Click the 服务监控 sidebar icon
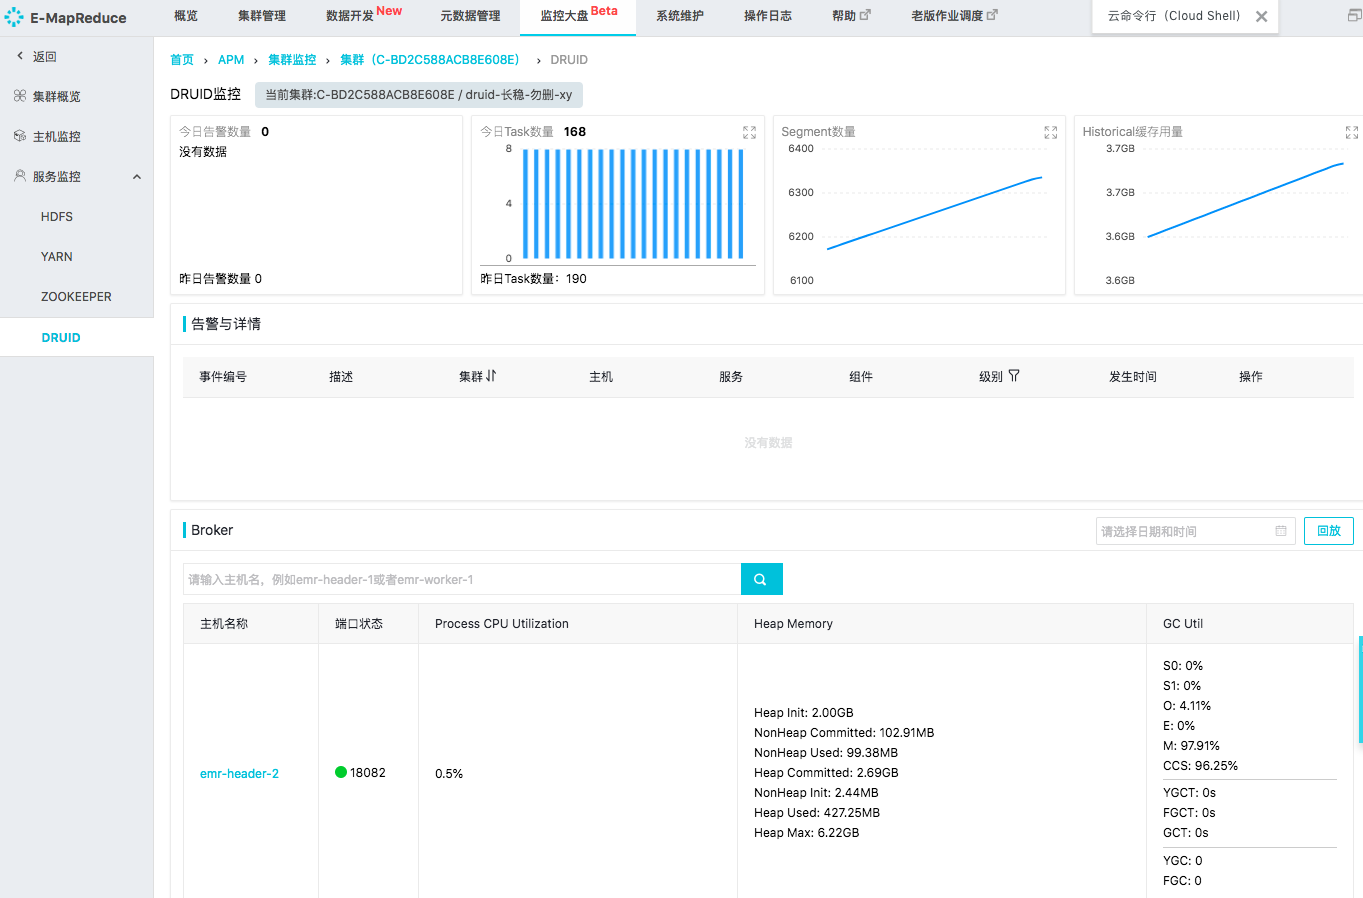 20,176
